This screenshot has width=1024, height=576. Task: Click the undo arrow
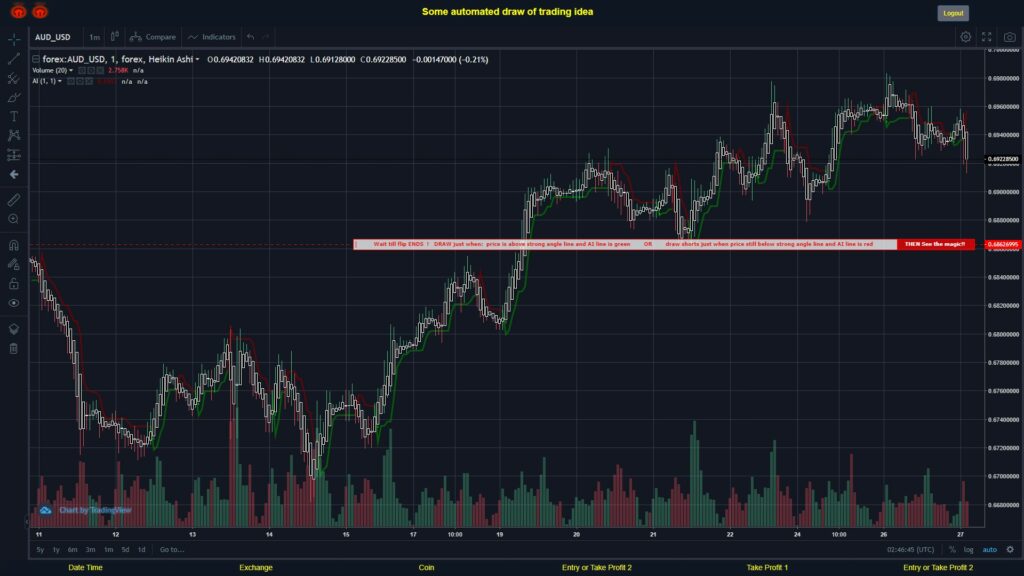tap(251, 37)
